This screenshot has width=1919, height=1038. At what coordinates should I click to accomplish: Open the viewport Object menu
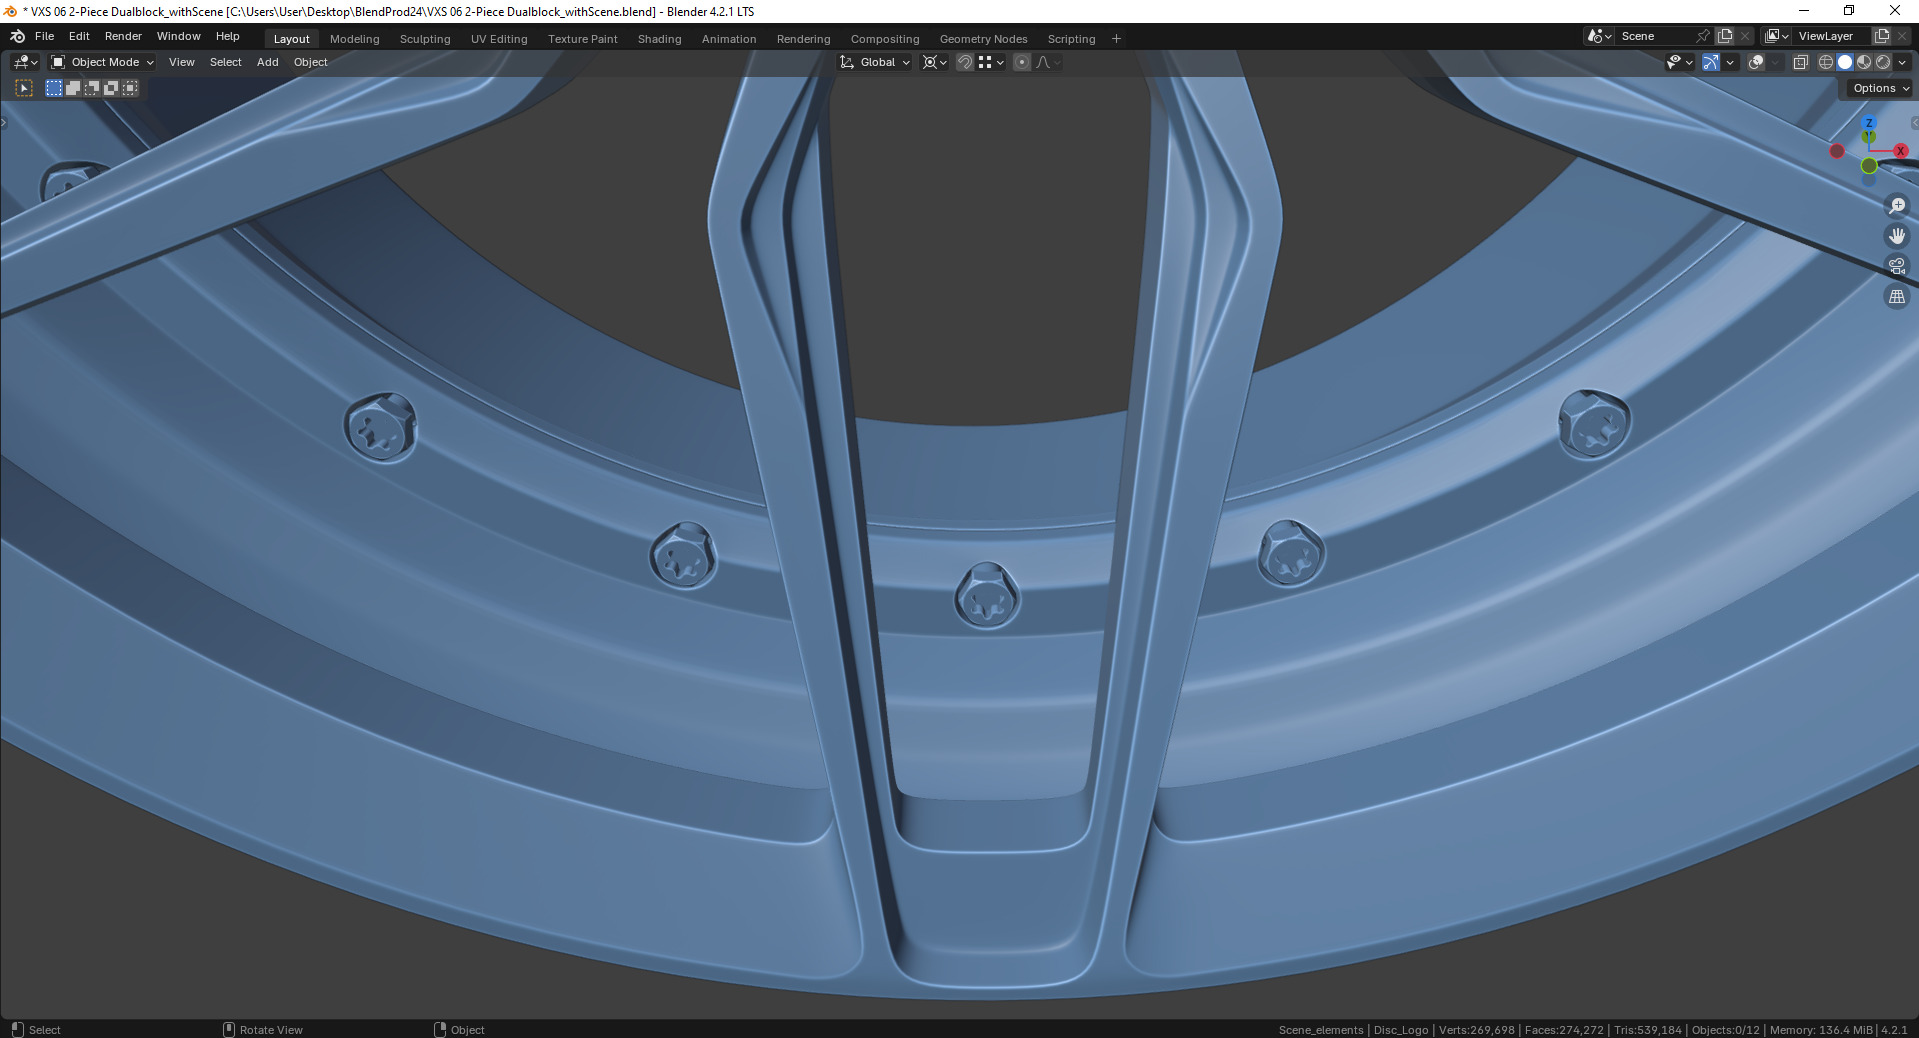311,62
